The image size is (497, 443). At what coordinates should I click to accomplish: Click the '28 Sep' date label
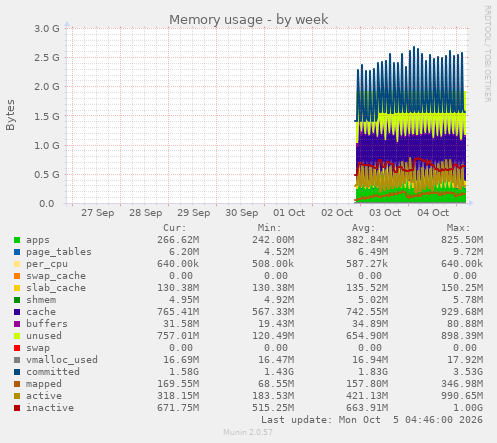coord(146,213)
